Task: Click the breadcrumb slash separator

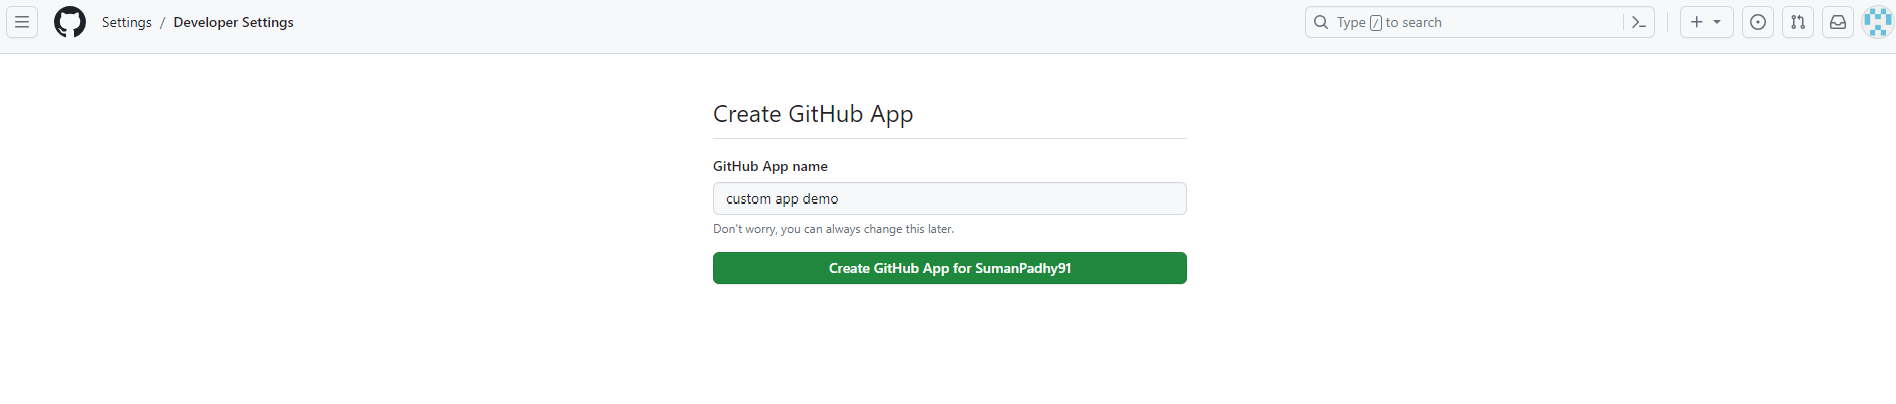Action: pos(162,22)
